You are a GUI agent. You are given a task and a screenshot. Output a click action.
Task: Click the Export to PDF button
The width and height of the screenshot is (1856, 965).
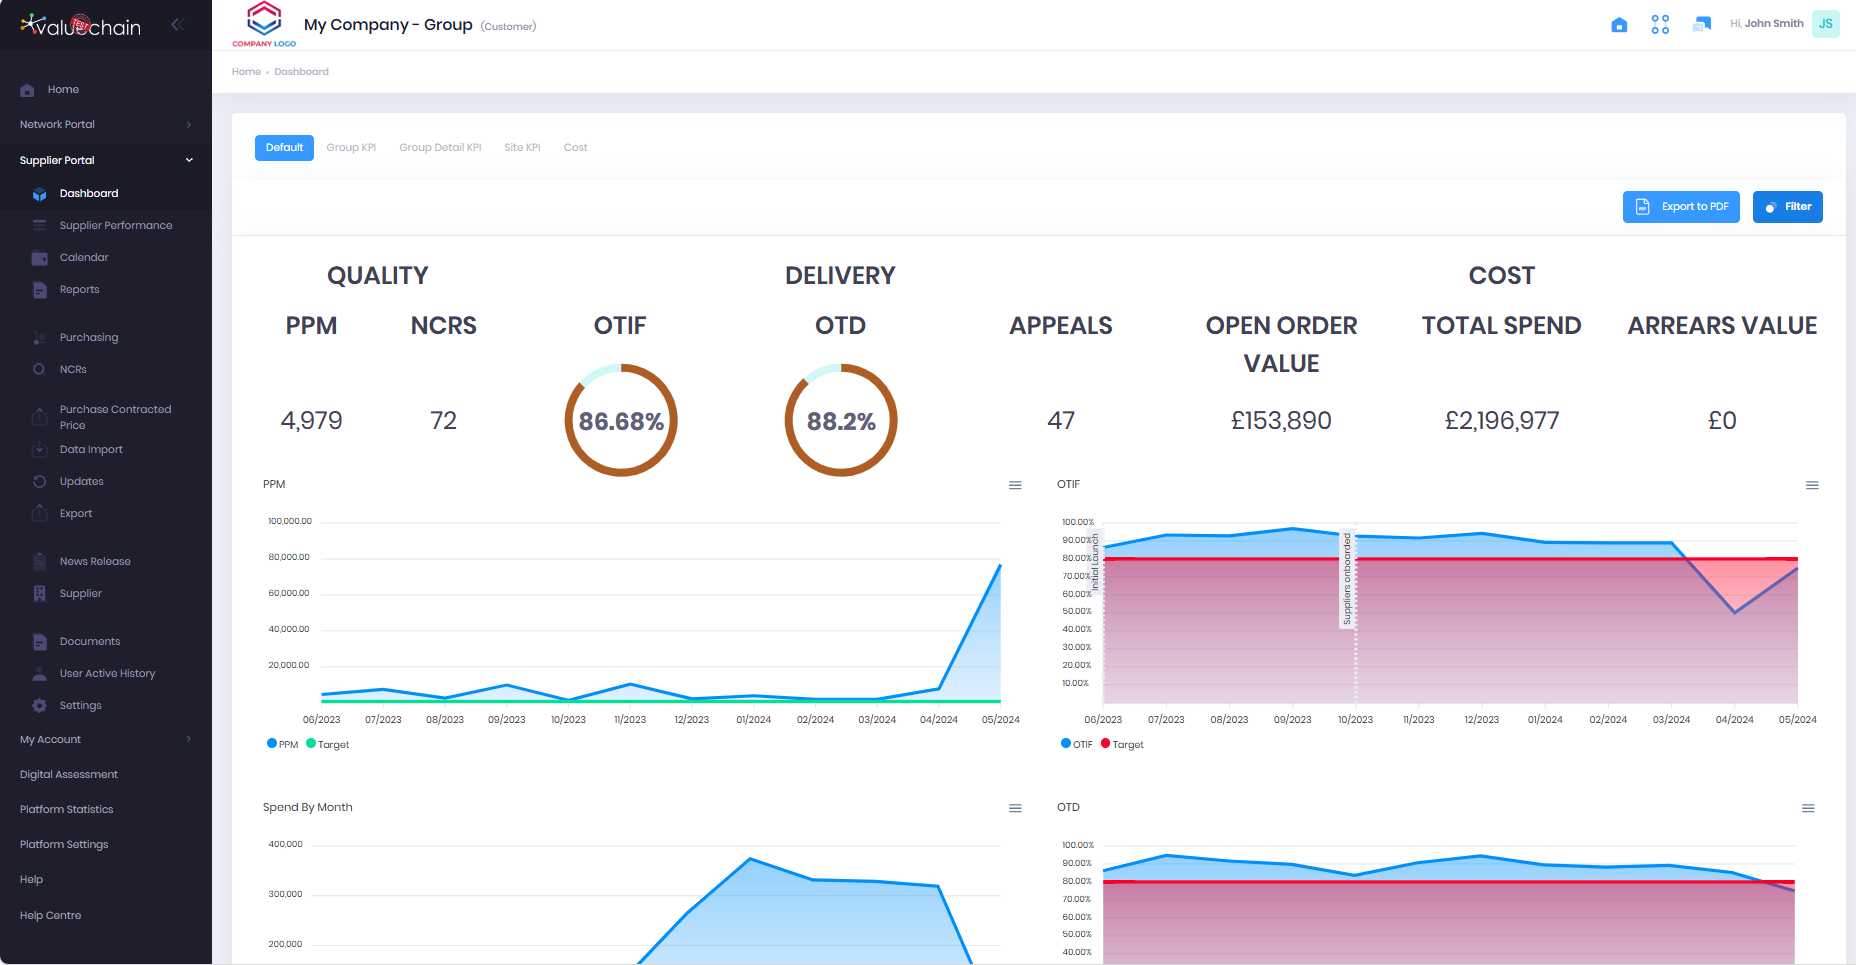[x=1681, y=207]
